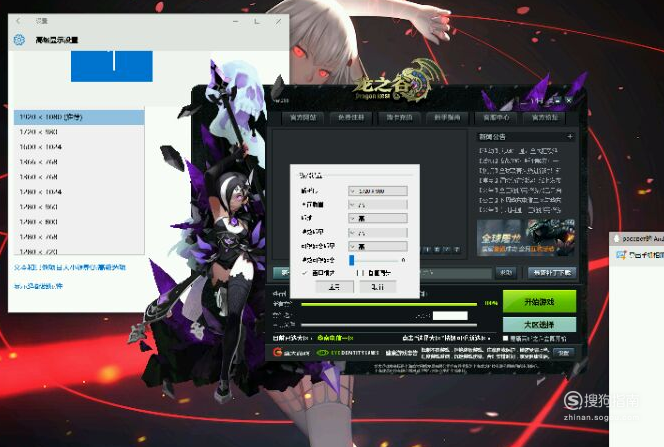This screenshot has height=447, width=664.
Task: Click the first news line in 新闻公告
Action: point(519,151)
